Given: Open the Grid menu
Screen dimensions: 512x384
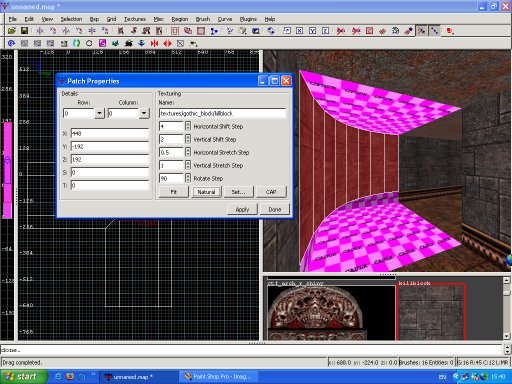Looking at the screenshot, I should pos(111,19).
